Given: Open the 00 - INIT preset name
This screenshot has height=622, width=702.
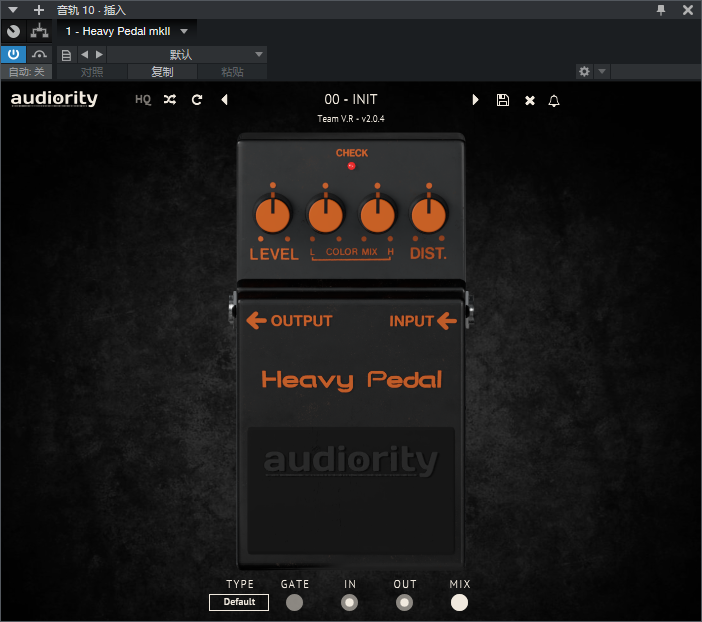Looking at the screenshot, I should coord(351,99).
